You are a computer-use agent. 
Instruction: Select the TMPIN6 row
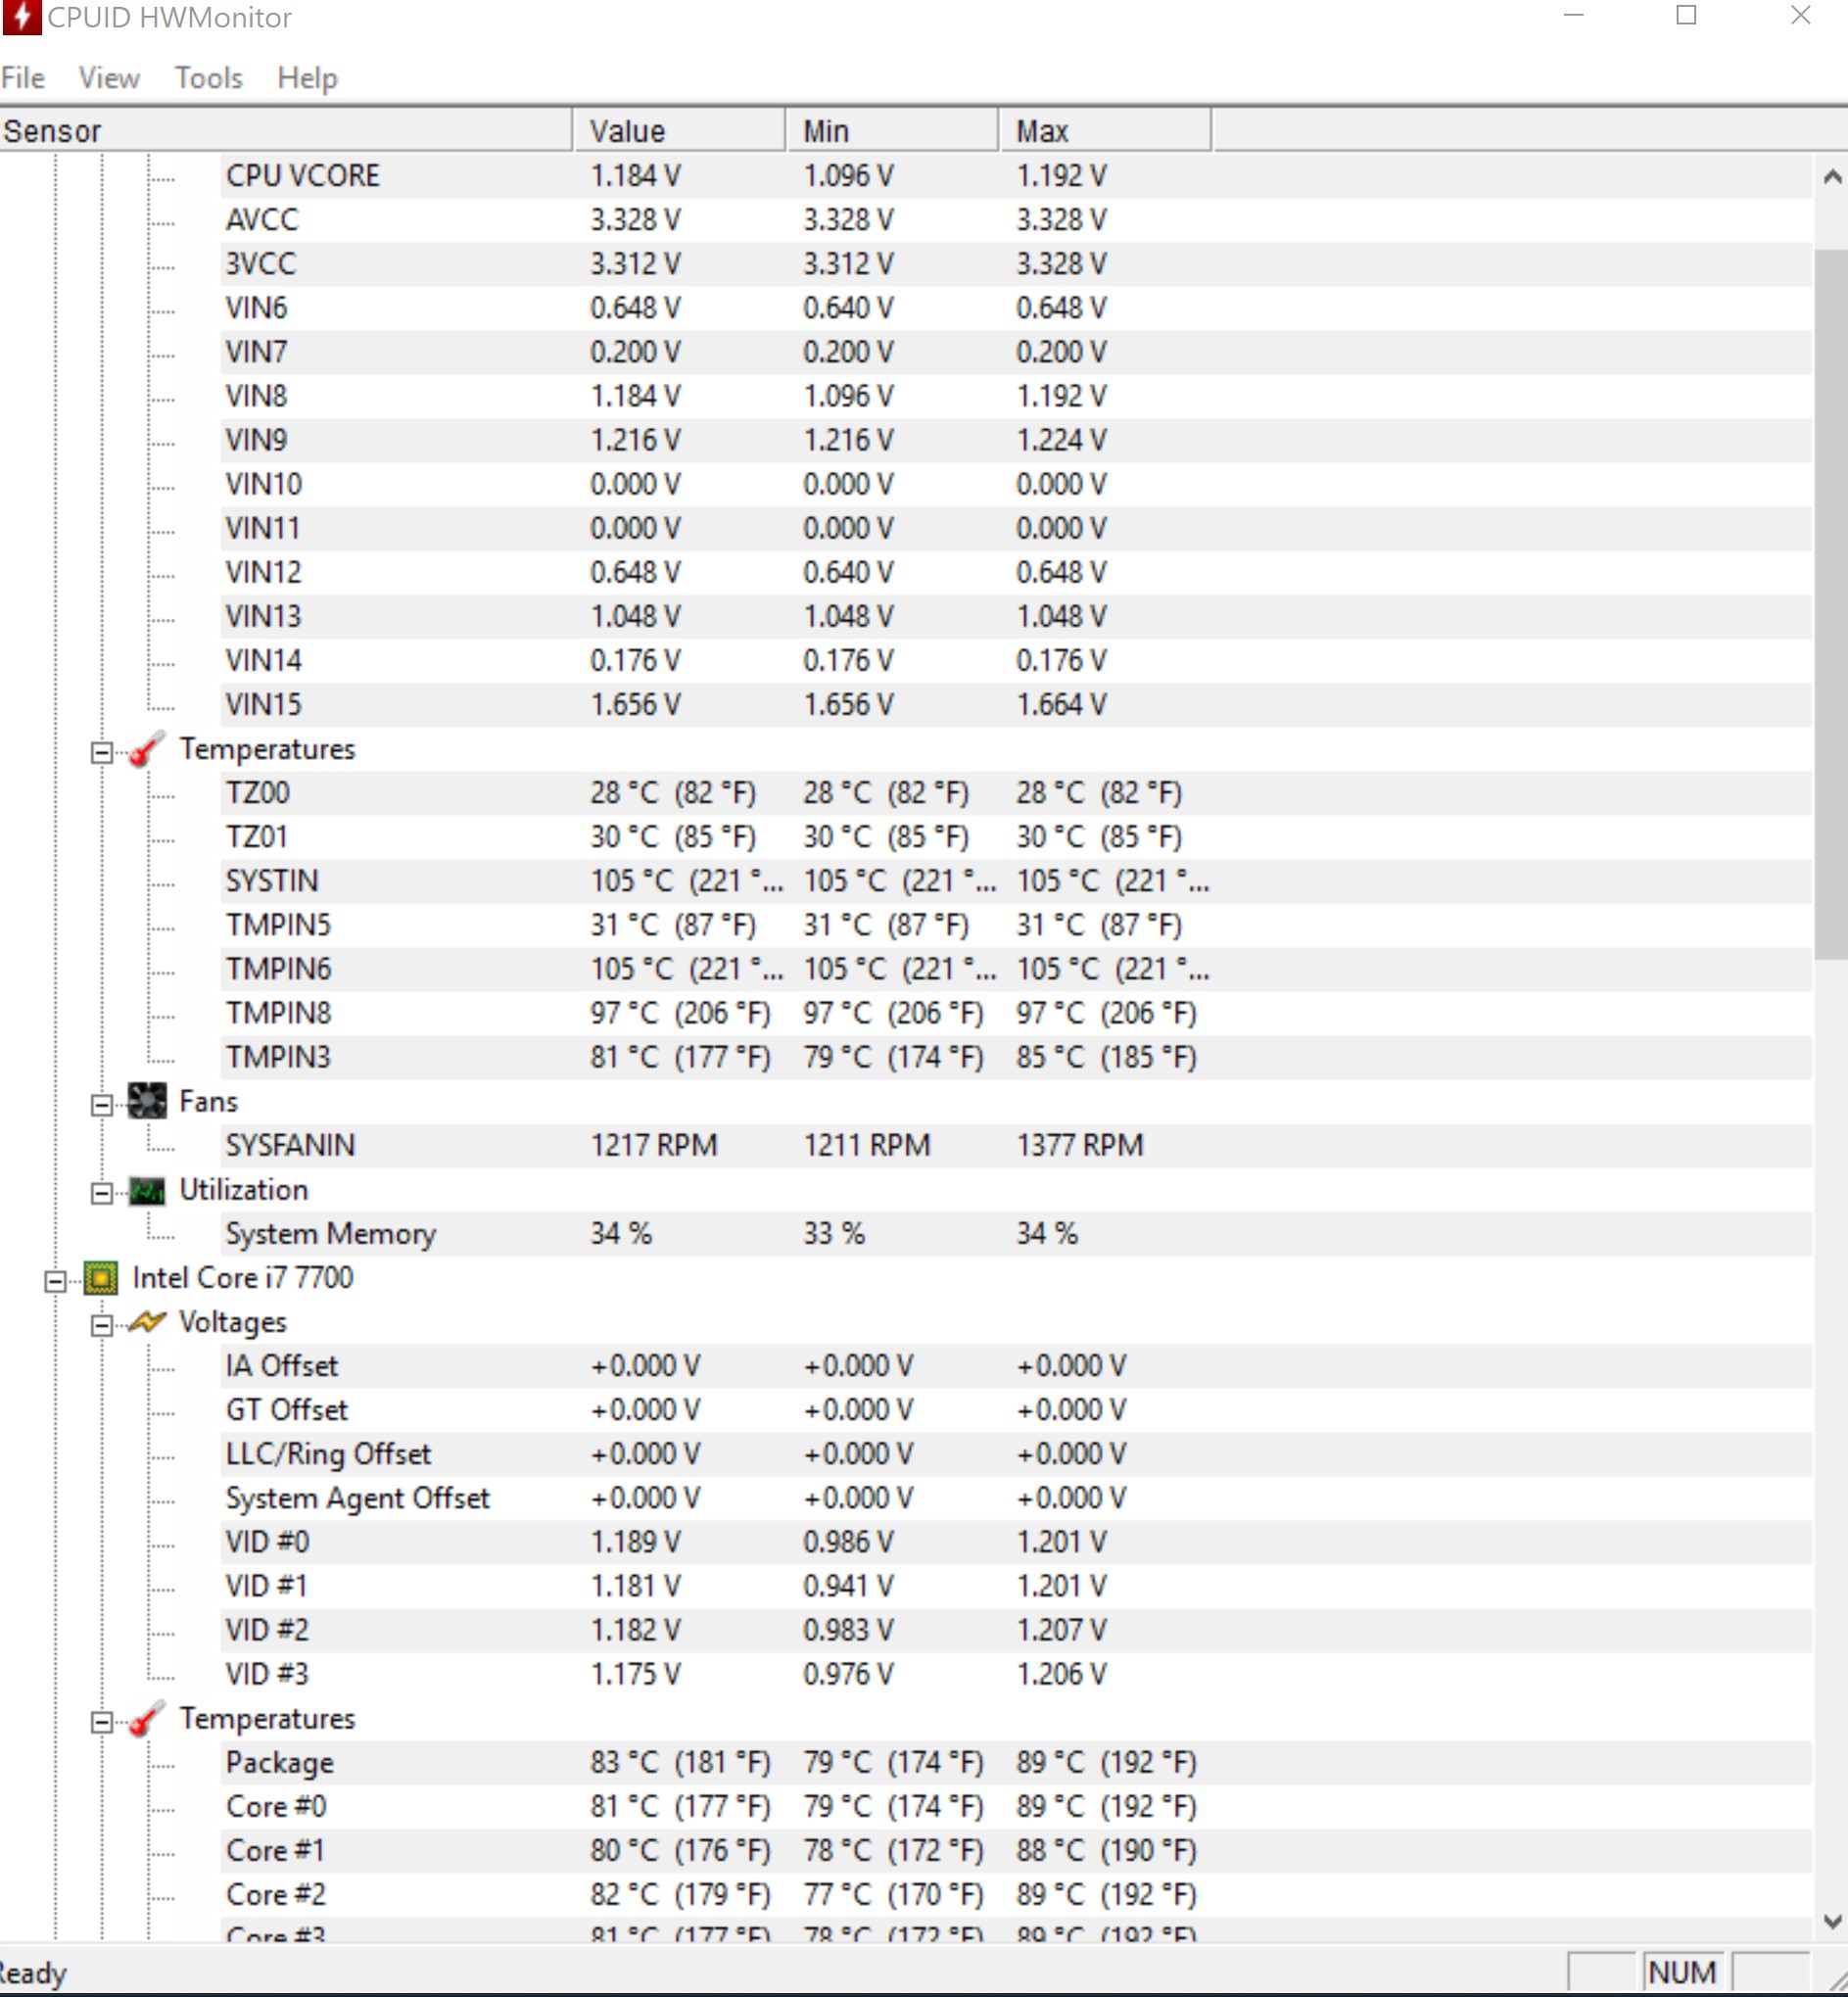[x=1017, y=969]
